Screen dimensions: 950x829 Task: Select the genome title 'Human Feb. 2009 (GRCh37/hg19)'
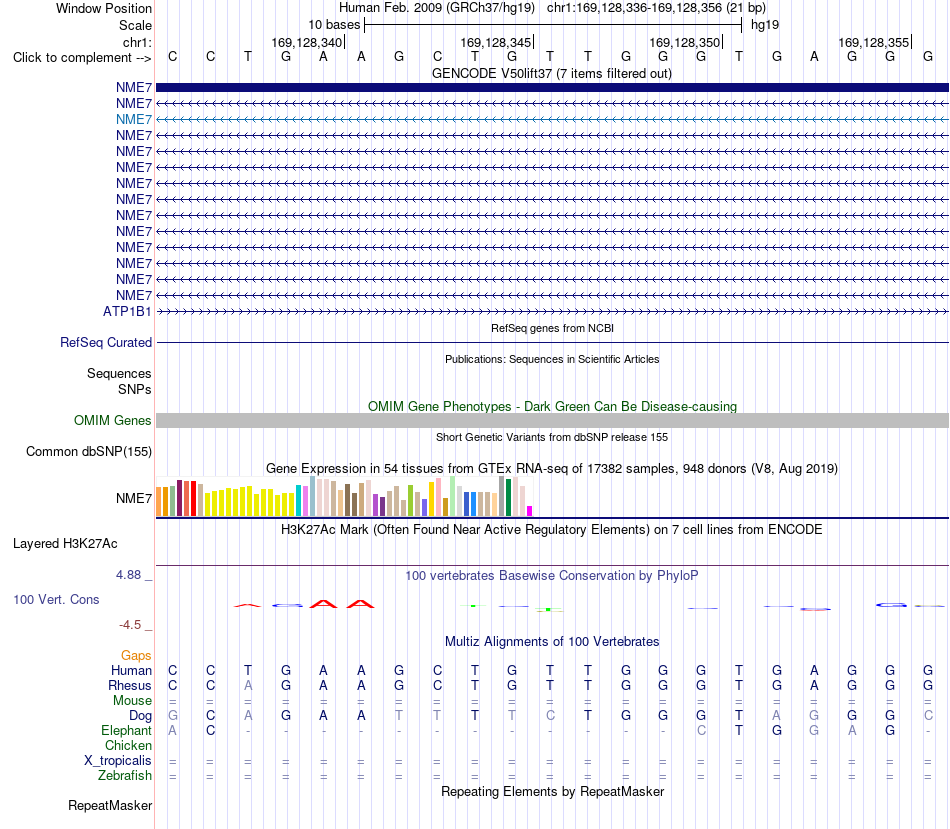click(x=437, y=8)
